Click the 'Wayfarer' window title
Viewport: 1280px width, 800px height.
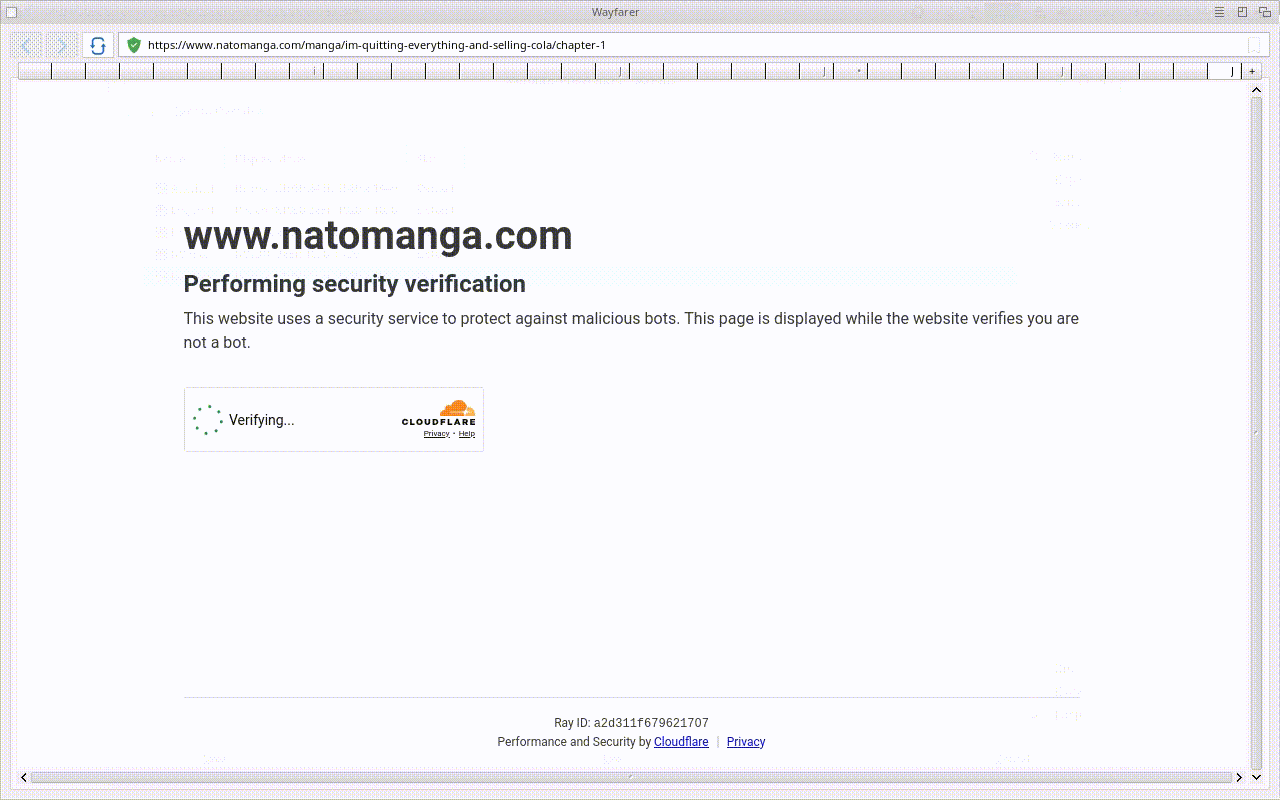616,12
